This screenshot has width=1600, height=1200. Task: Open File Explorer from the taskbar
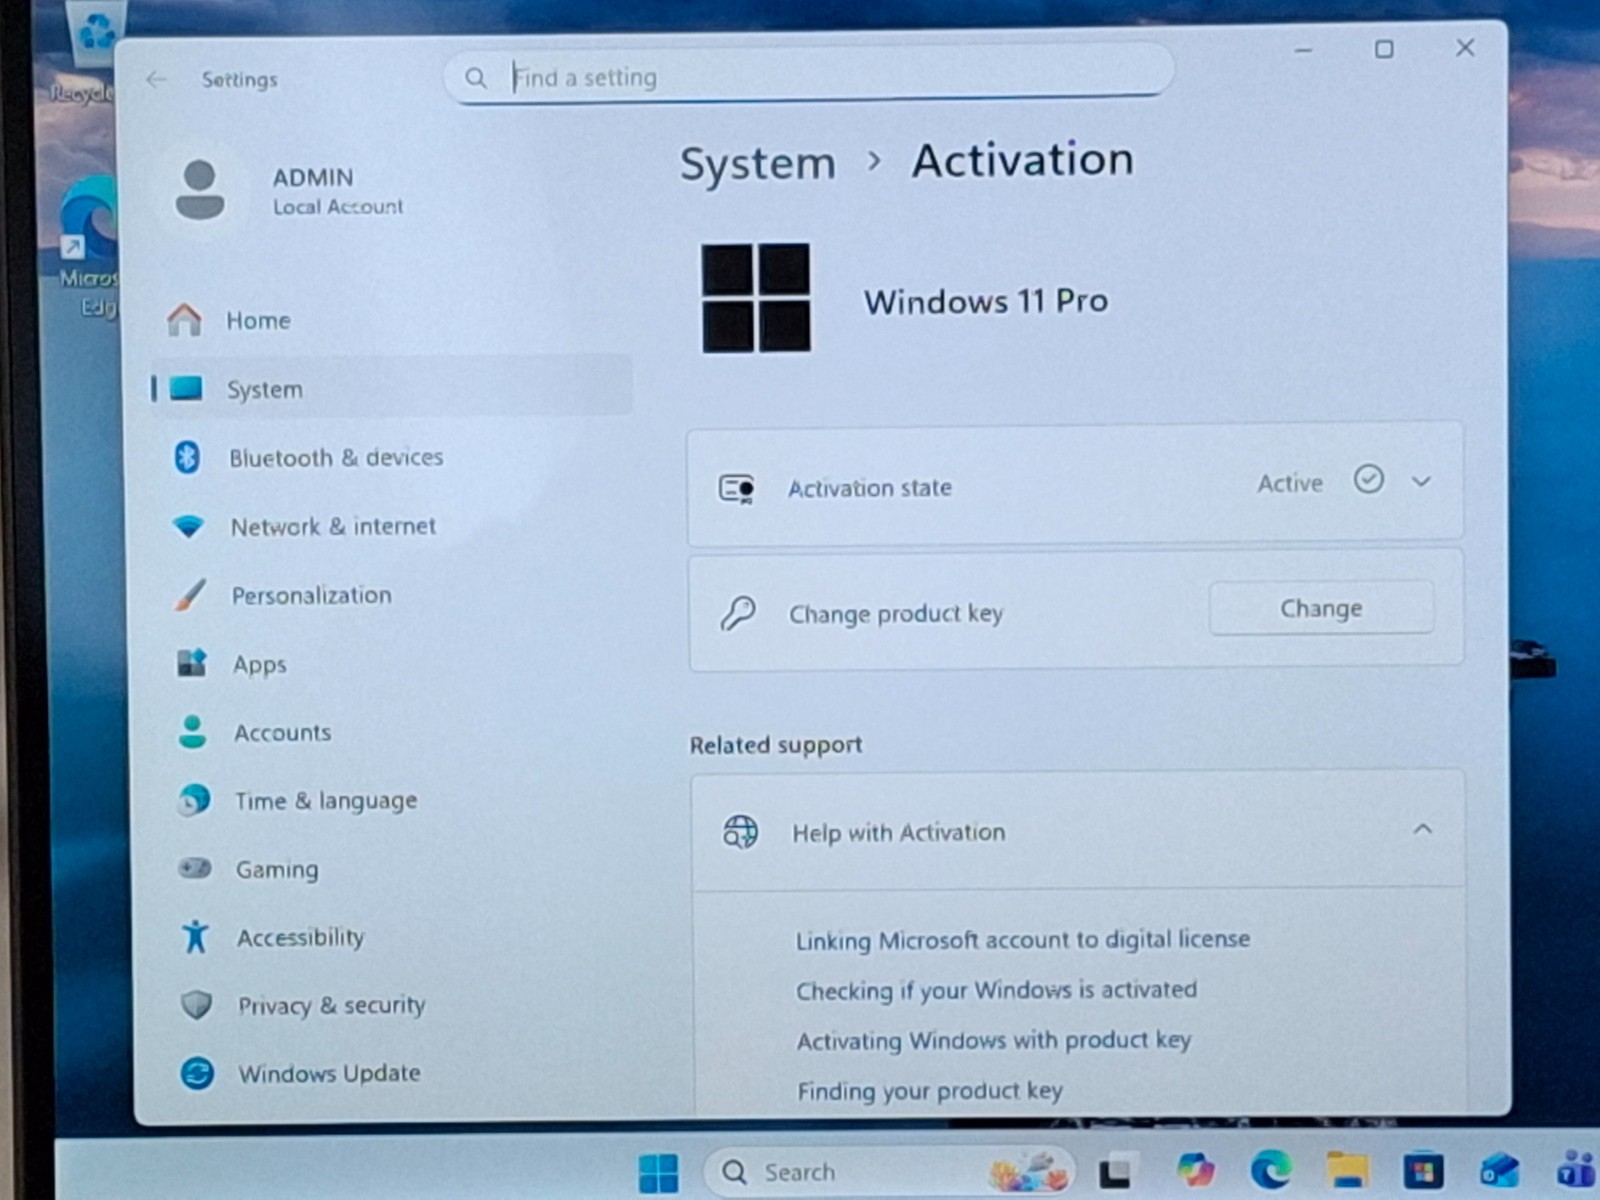(1347, 1169)
